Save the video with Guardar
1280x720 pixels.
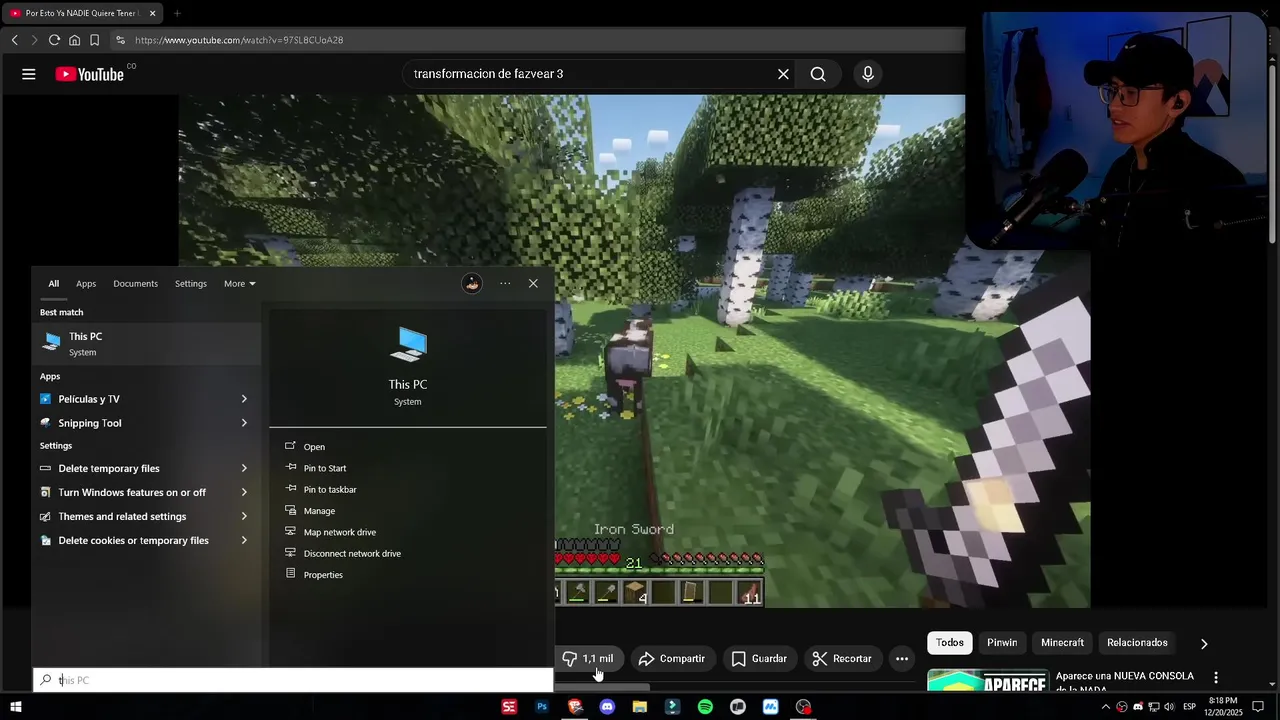pyautogui.click(x=759, y=658)
